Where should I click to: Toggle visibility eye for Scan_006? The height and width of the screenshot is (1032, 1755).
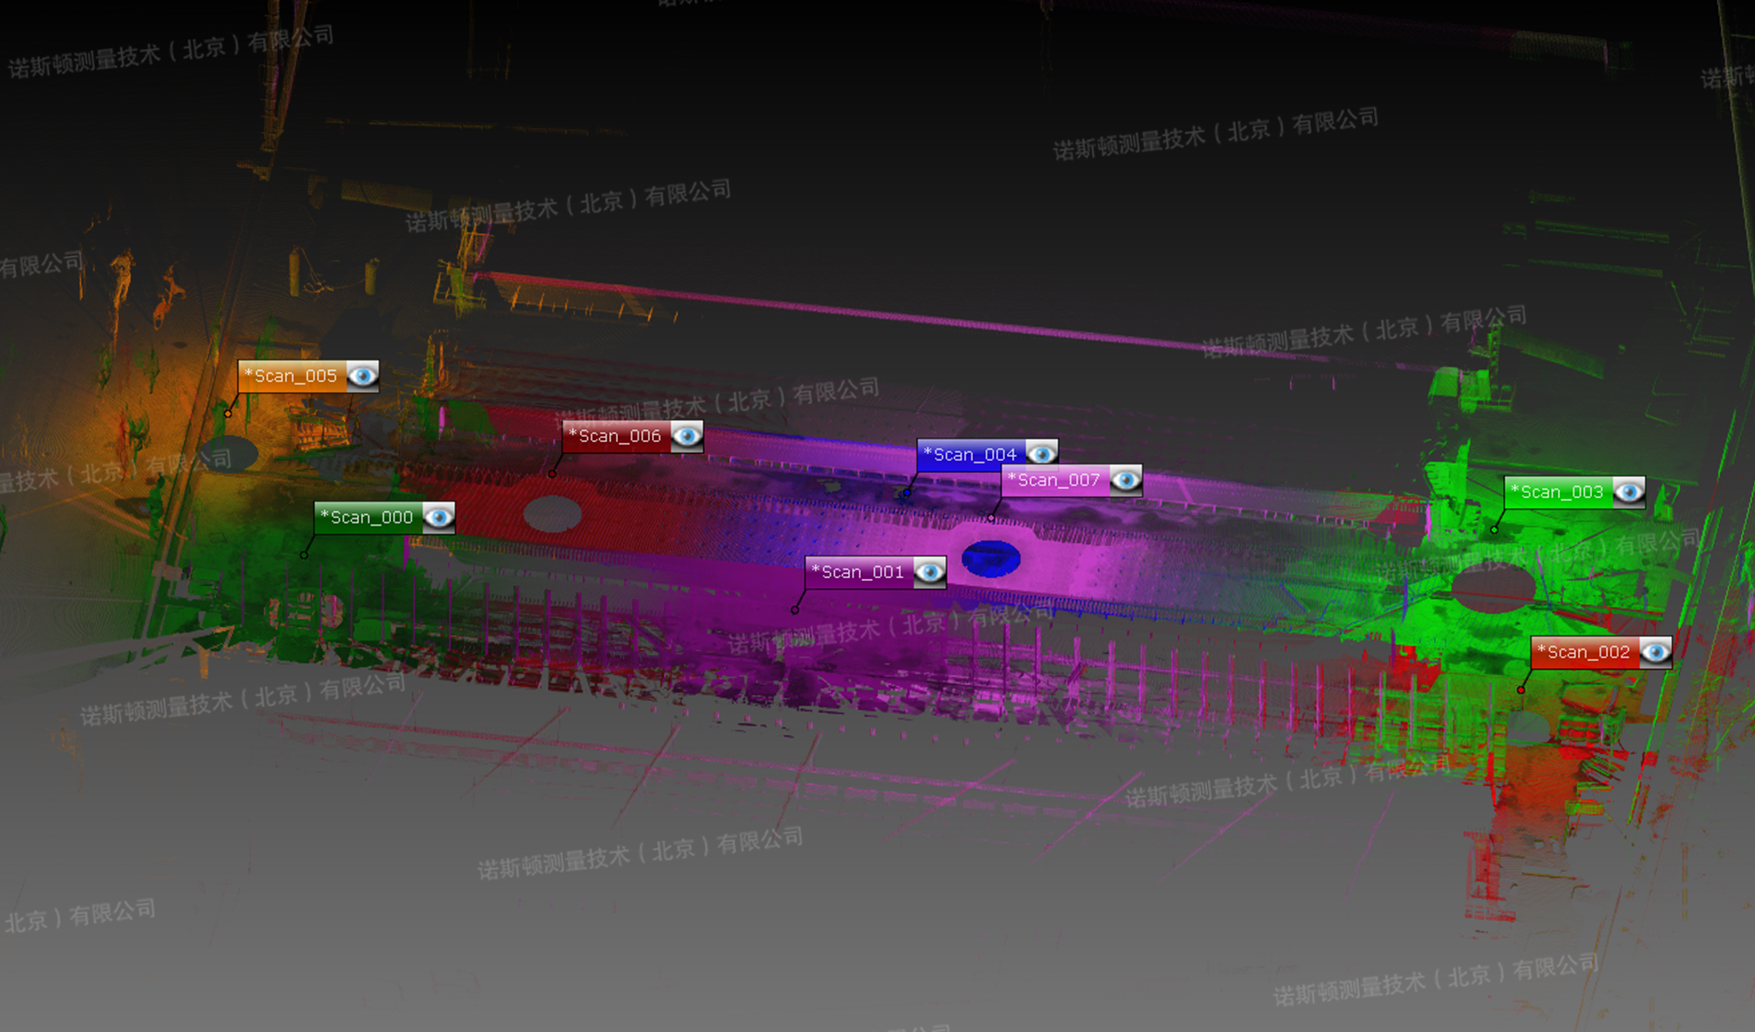point(686,436)
